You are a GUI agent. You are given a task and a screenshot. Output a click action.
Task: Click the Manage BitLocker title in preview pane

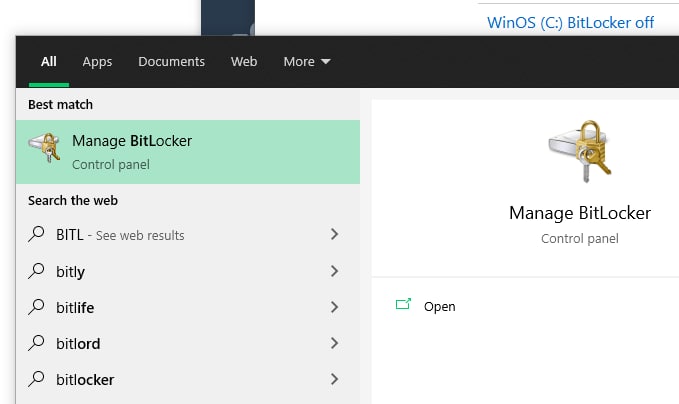pos(580,213)
